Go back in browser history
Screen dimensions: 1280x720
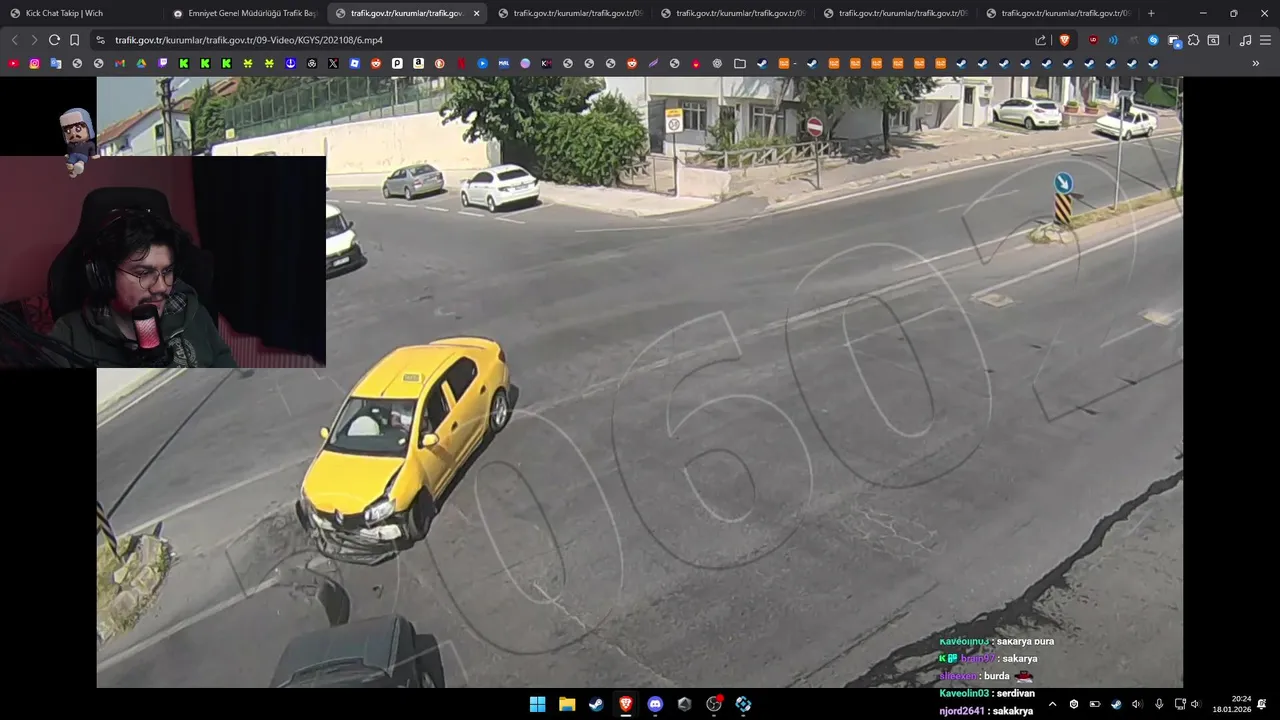tap(14, 40)
